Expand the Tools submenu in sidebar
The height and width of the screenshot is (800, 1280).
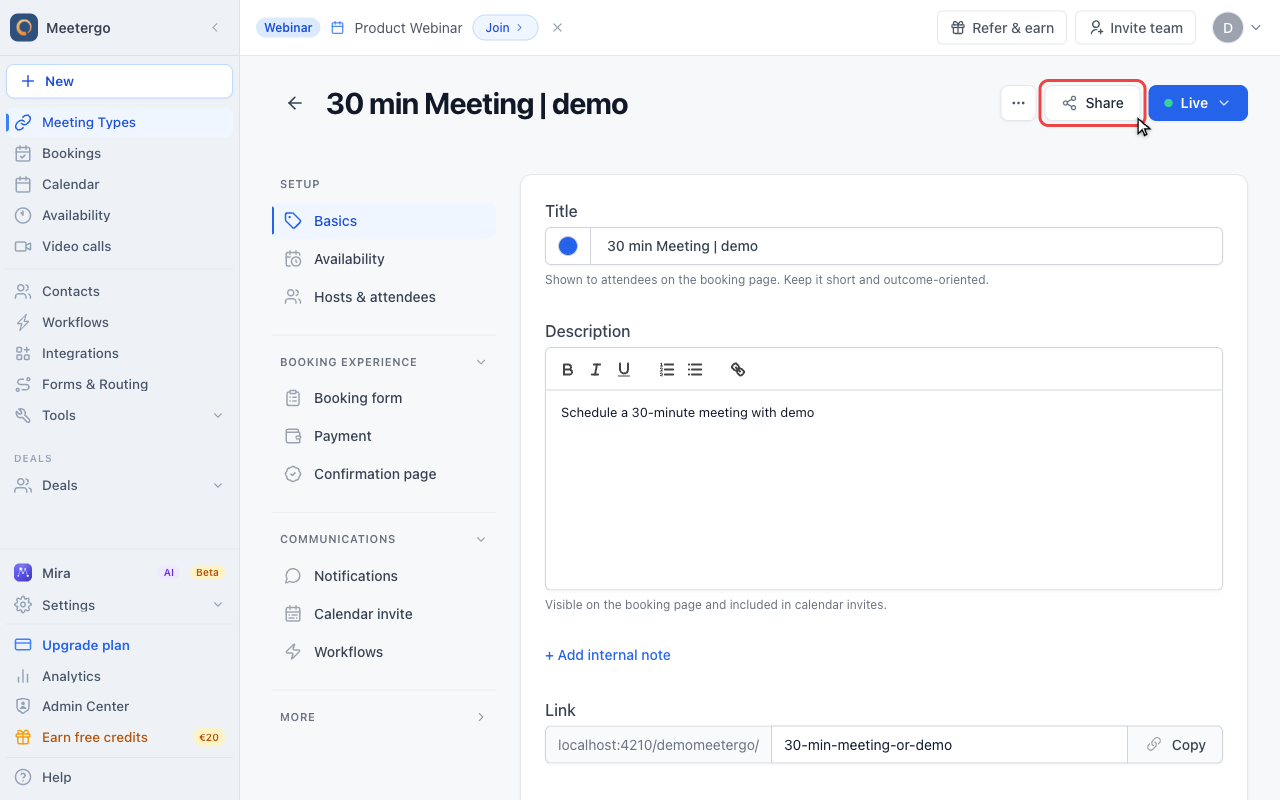(x=218, y=415)
